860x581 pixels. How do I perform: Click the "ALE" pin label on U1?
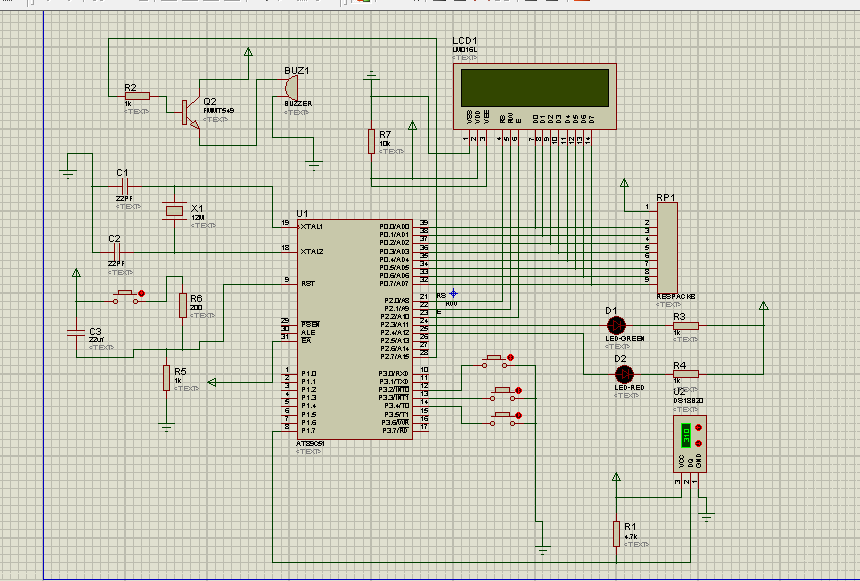pyautogui.click(x=308, y=332)
